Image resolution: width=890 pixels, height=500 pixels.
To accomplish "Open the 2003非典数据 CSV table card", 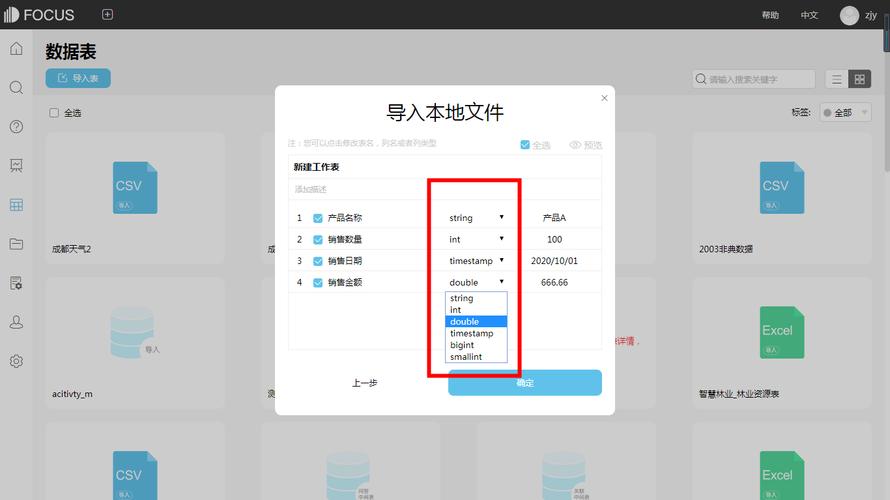I will pos(782,198).
